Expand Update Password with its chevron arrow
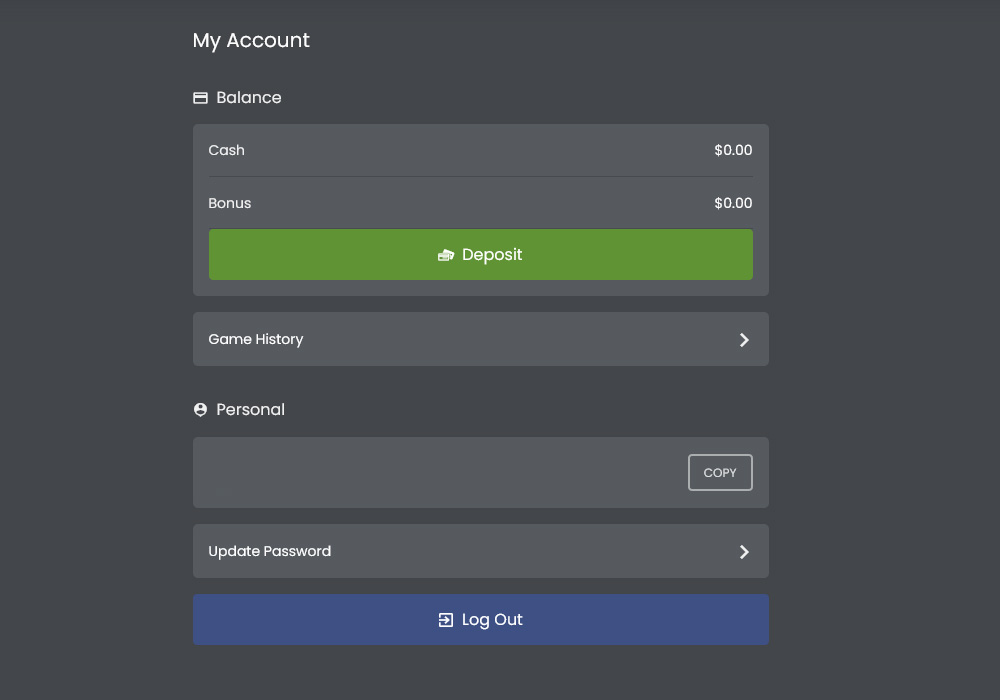The image size is (1000, 700). (x=744, y=551)
